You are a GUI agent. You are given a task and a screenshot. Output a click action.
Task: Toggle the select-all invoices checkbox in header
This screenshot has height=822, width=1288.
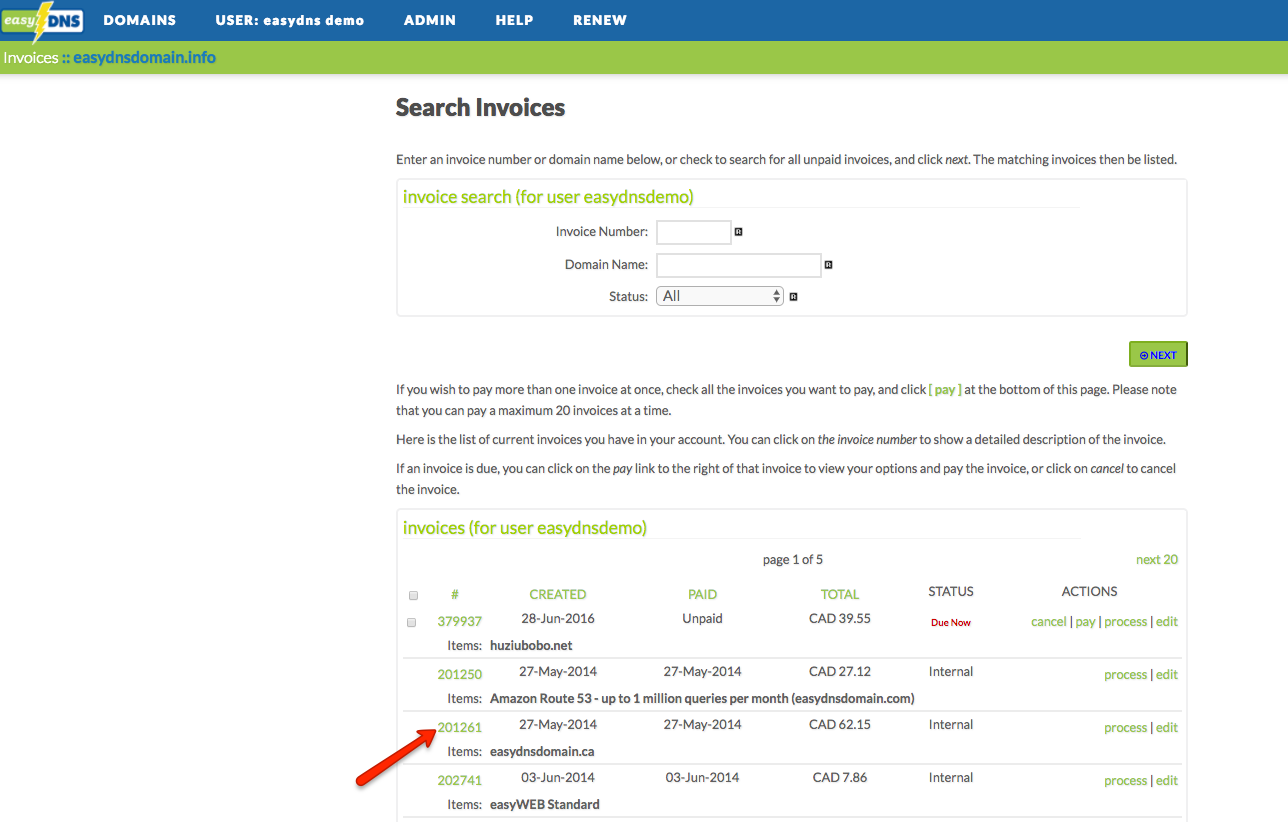click(412, 595)
